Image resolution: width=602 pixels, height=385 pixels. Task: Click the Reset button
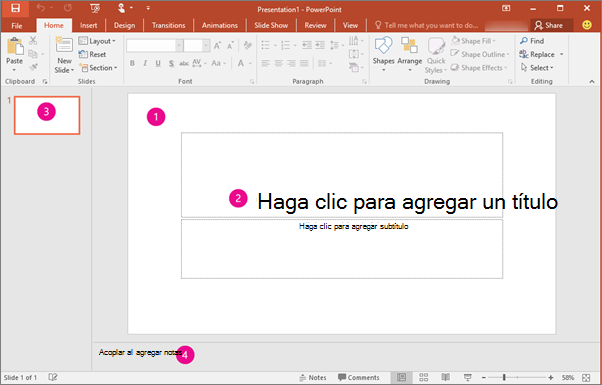coord(92,54)
